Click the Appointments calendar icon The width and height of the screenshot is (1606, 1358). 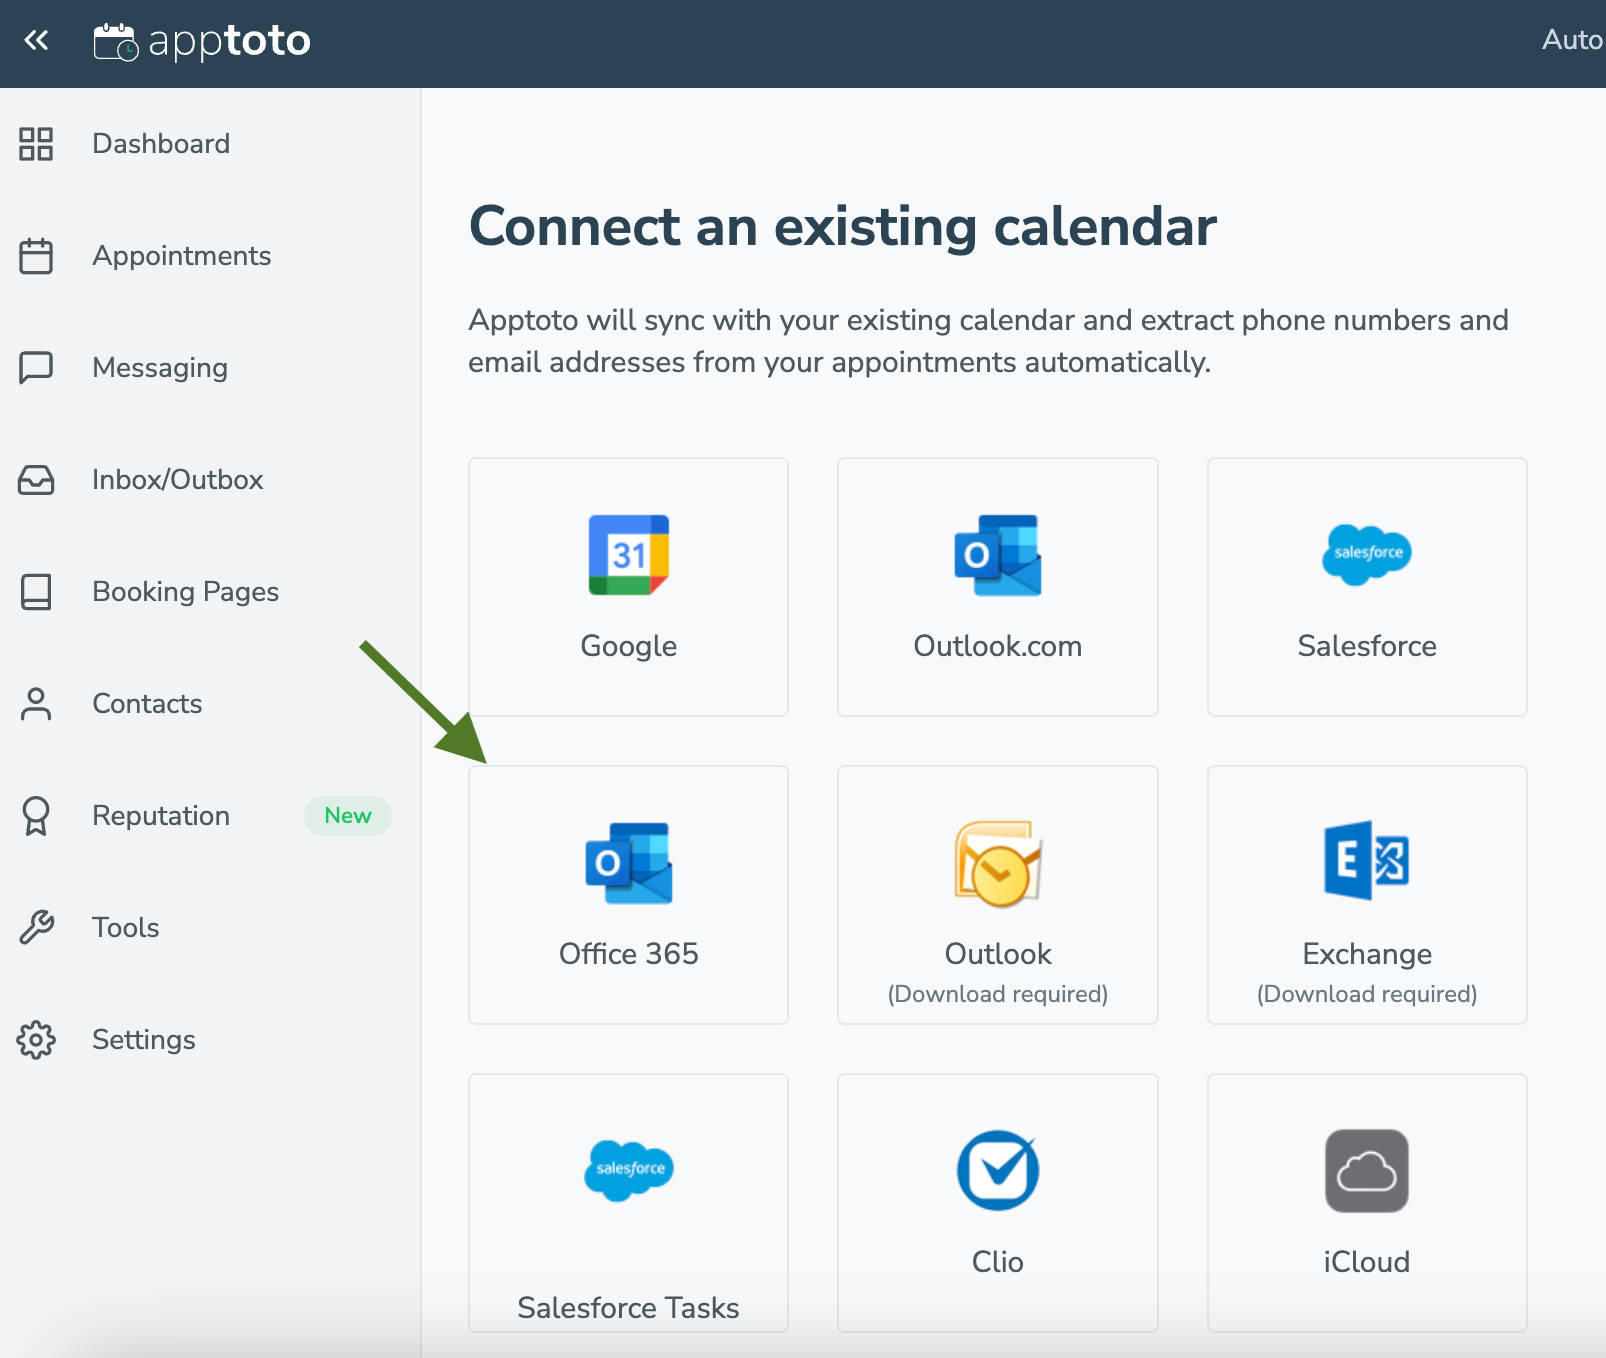[36, 256]
